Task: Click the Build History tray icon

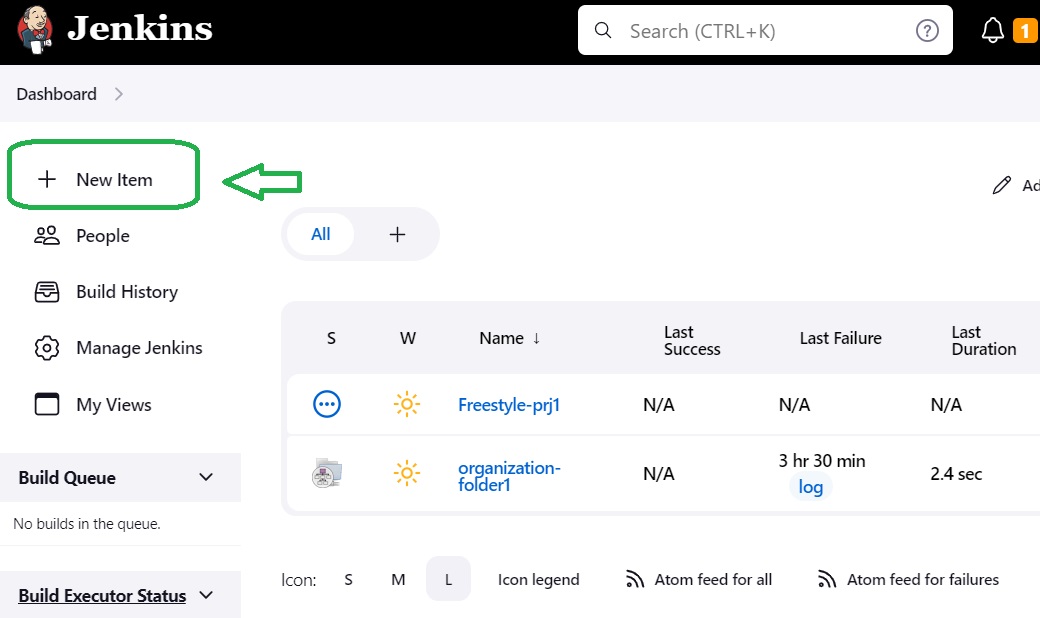Action: [x=46, y=292]
